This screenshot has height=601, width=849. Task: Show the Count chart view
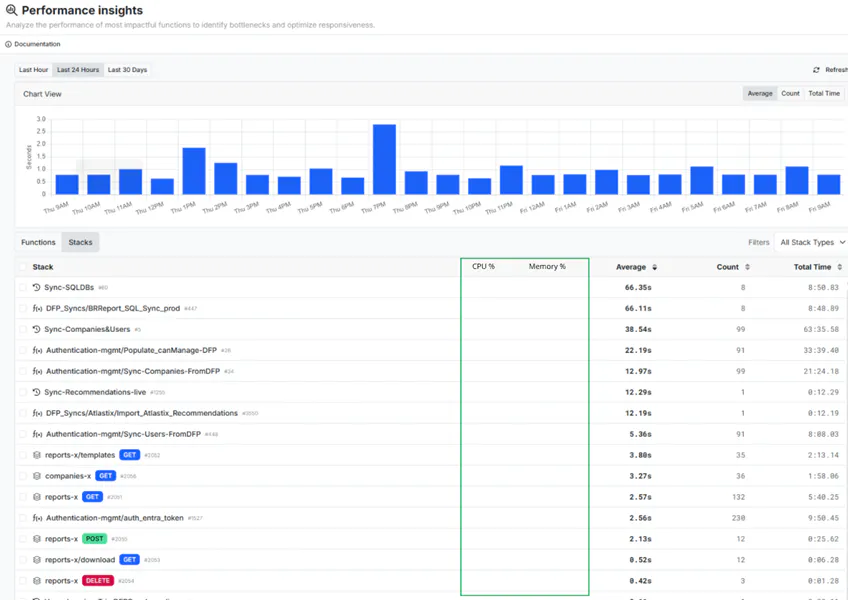791,94
